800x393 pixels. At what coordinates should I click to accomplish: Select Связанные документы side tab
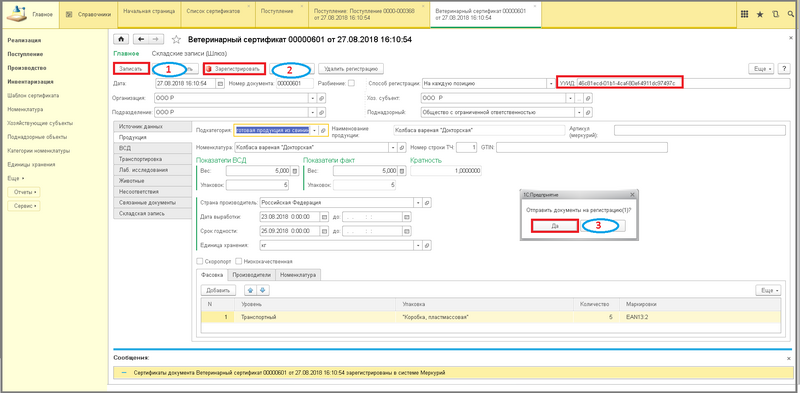(152, 203)
